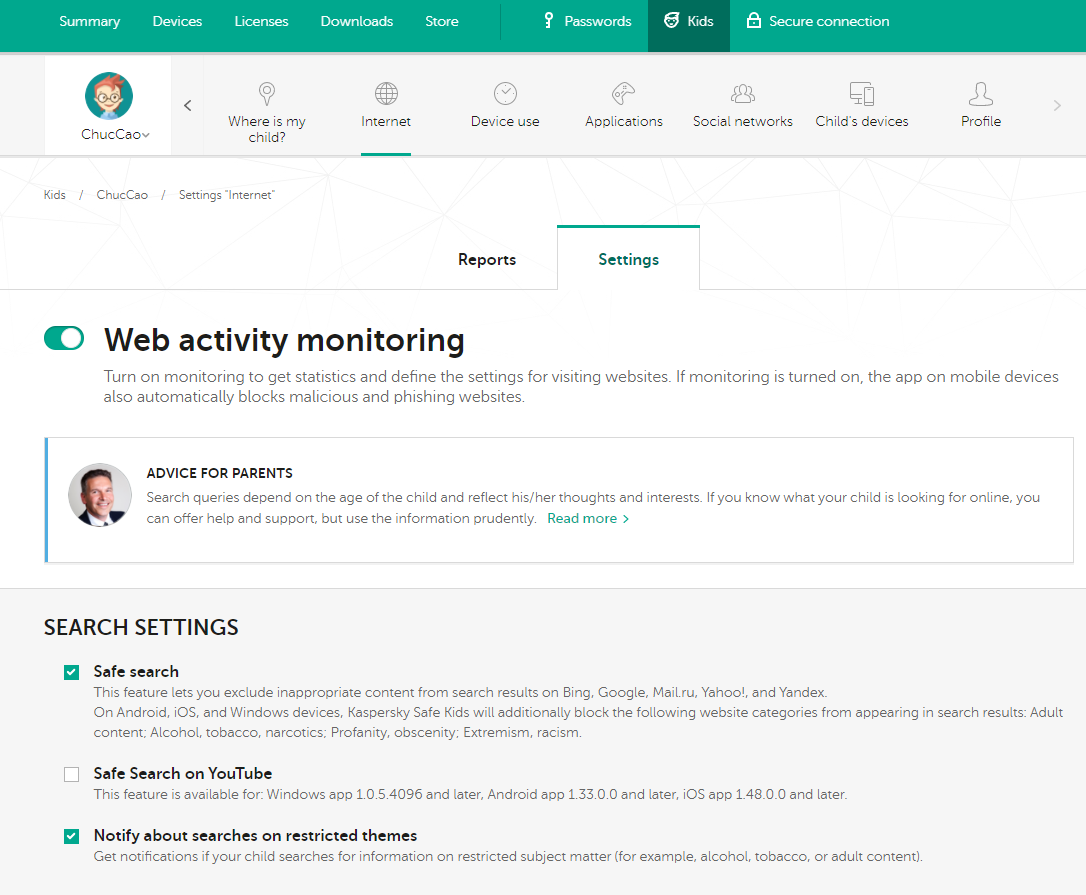Screen dimensions: 1086x895
Task: Uncheck the Safe search checkbox
Action: click(x=71, y=672)
